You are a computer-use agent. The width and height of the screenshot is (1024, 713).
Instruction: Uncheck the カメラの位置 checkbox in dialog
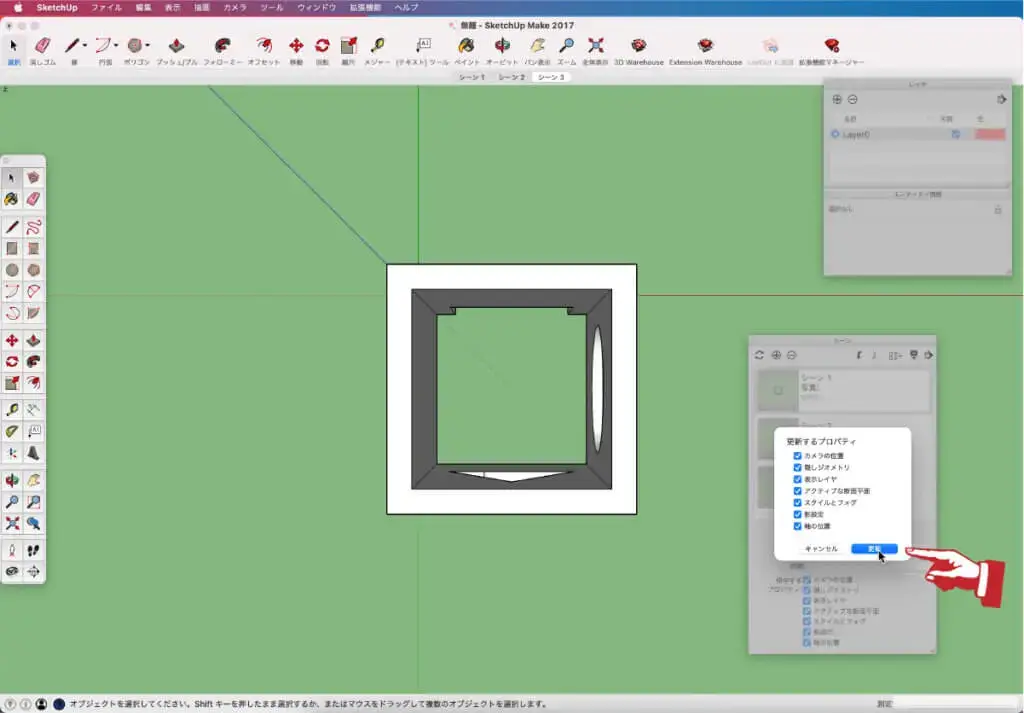click(x=797, y=456)
